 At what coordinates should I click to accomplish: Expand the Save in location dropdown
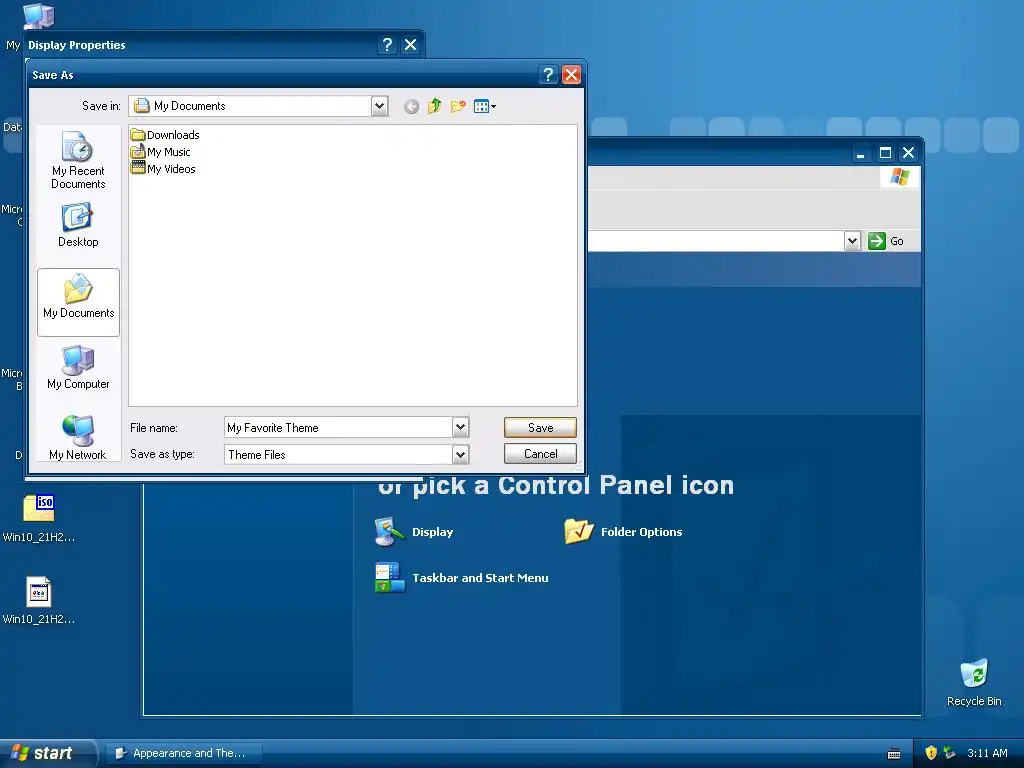coord(379,106)
